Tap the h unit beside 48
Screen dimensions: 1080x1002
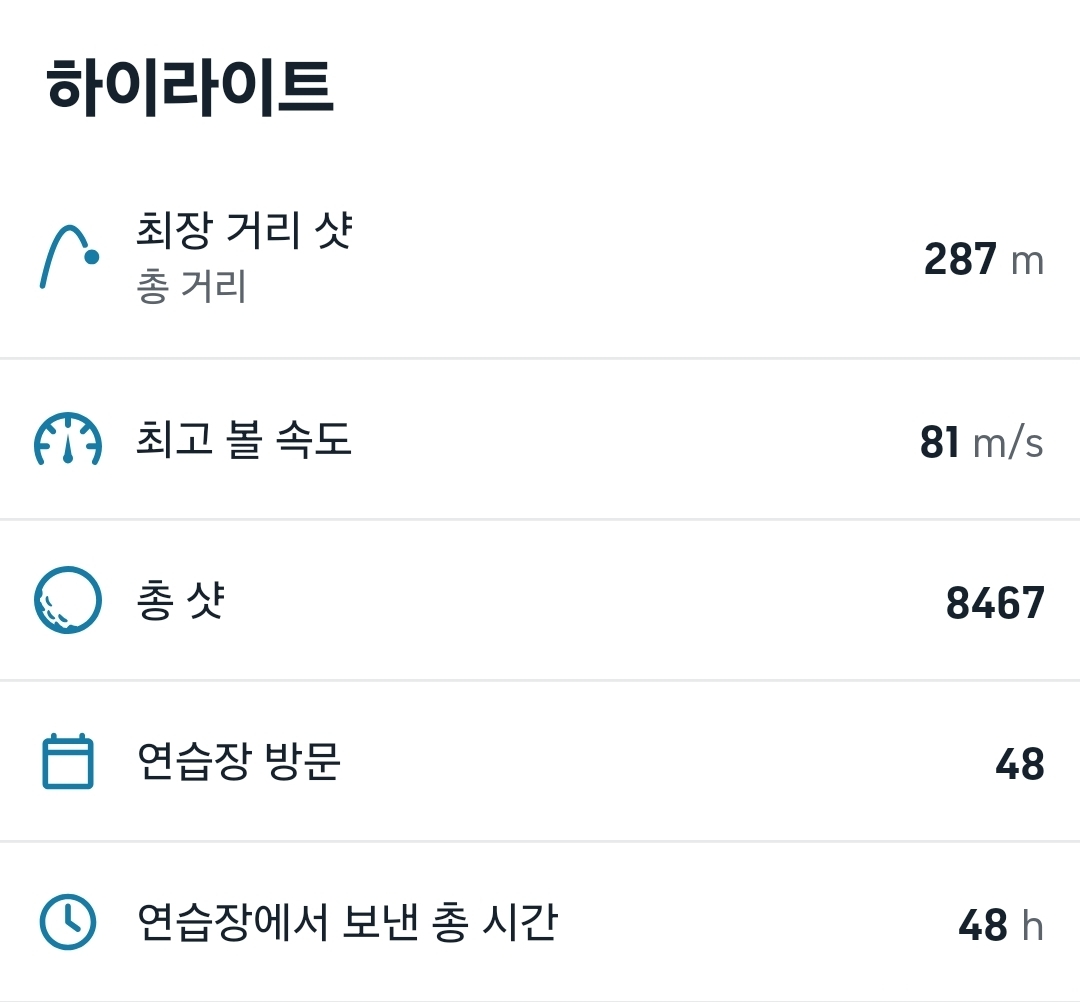1032,926
